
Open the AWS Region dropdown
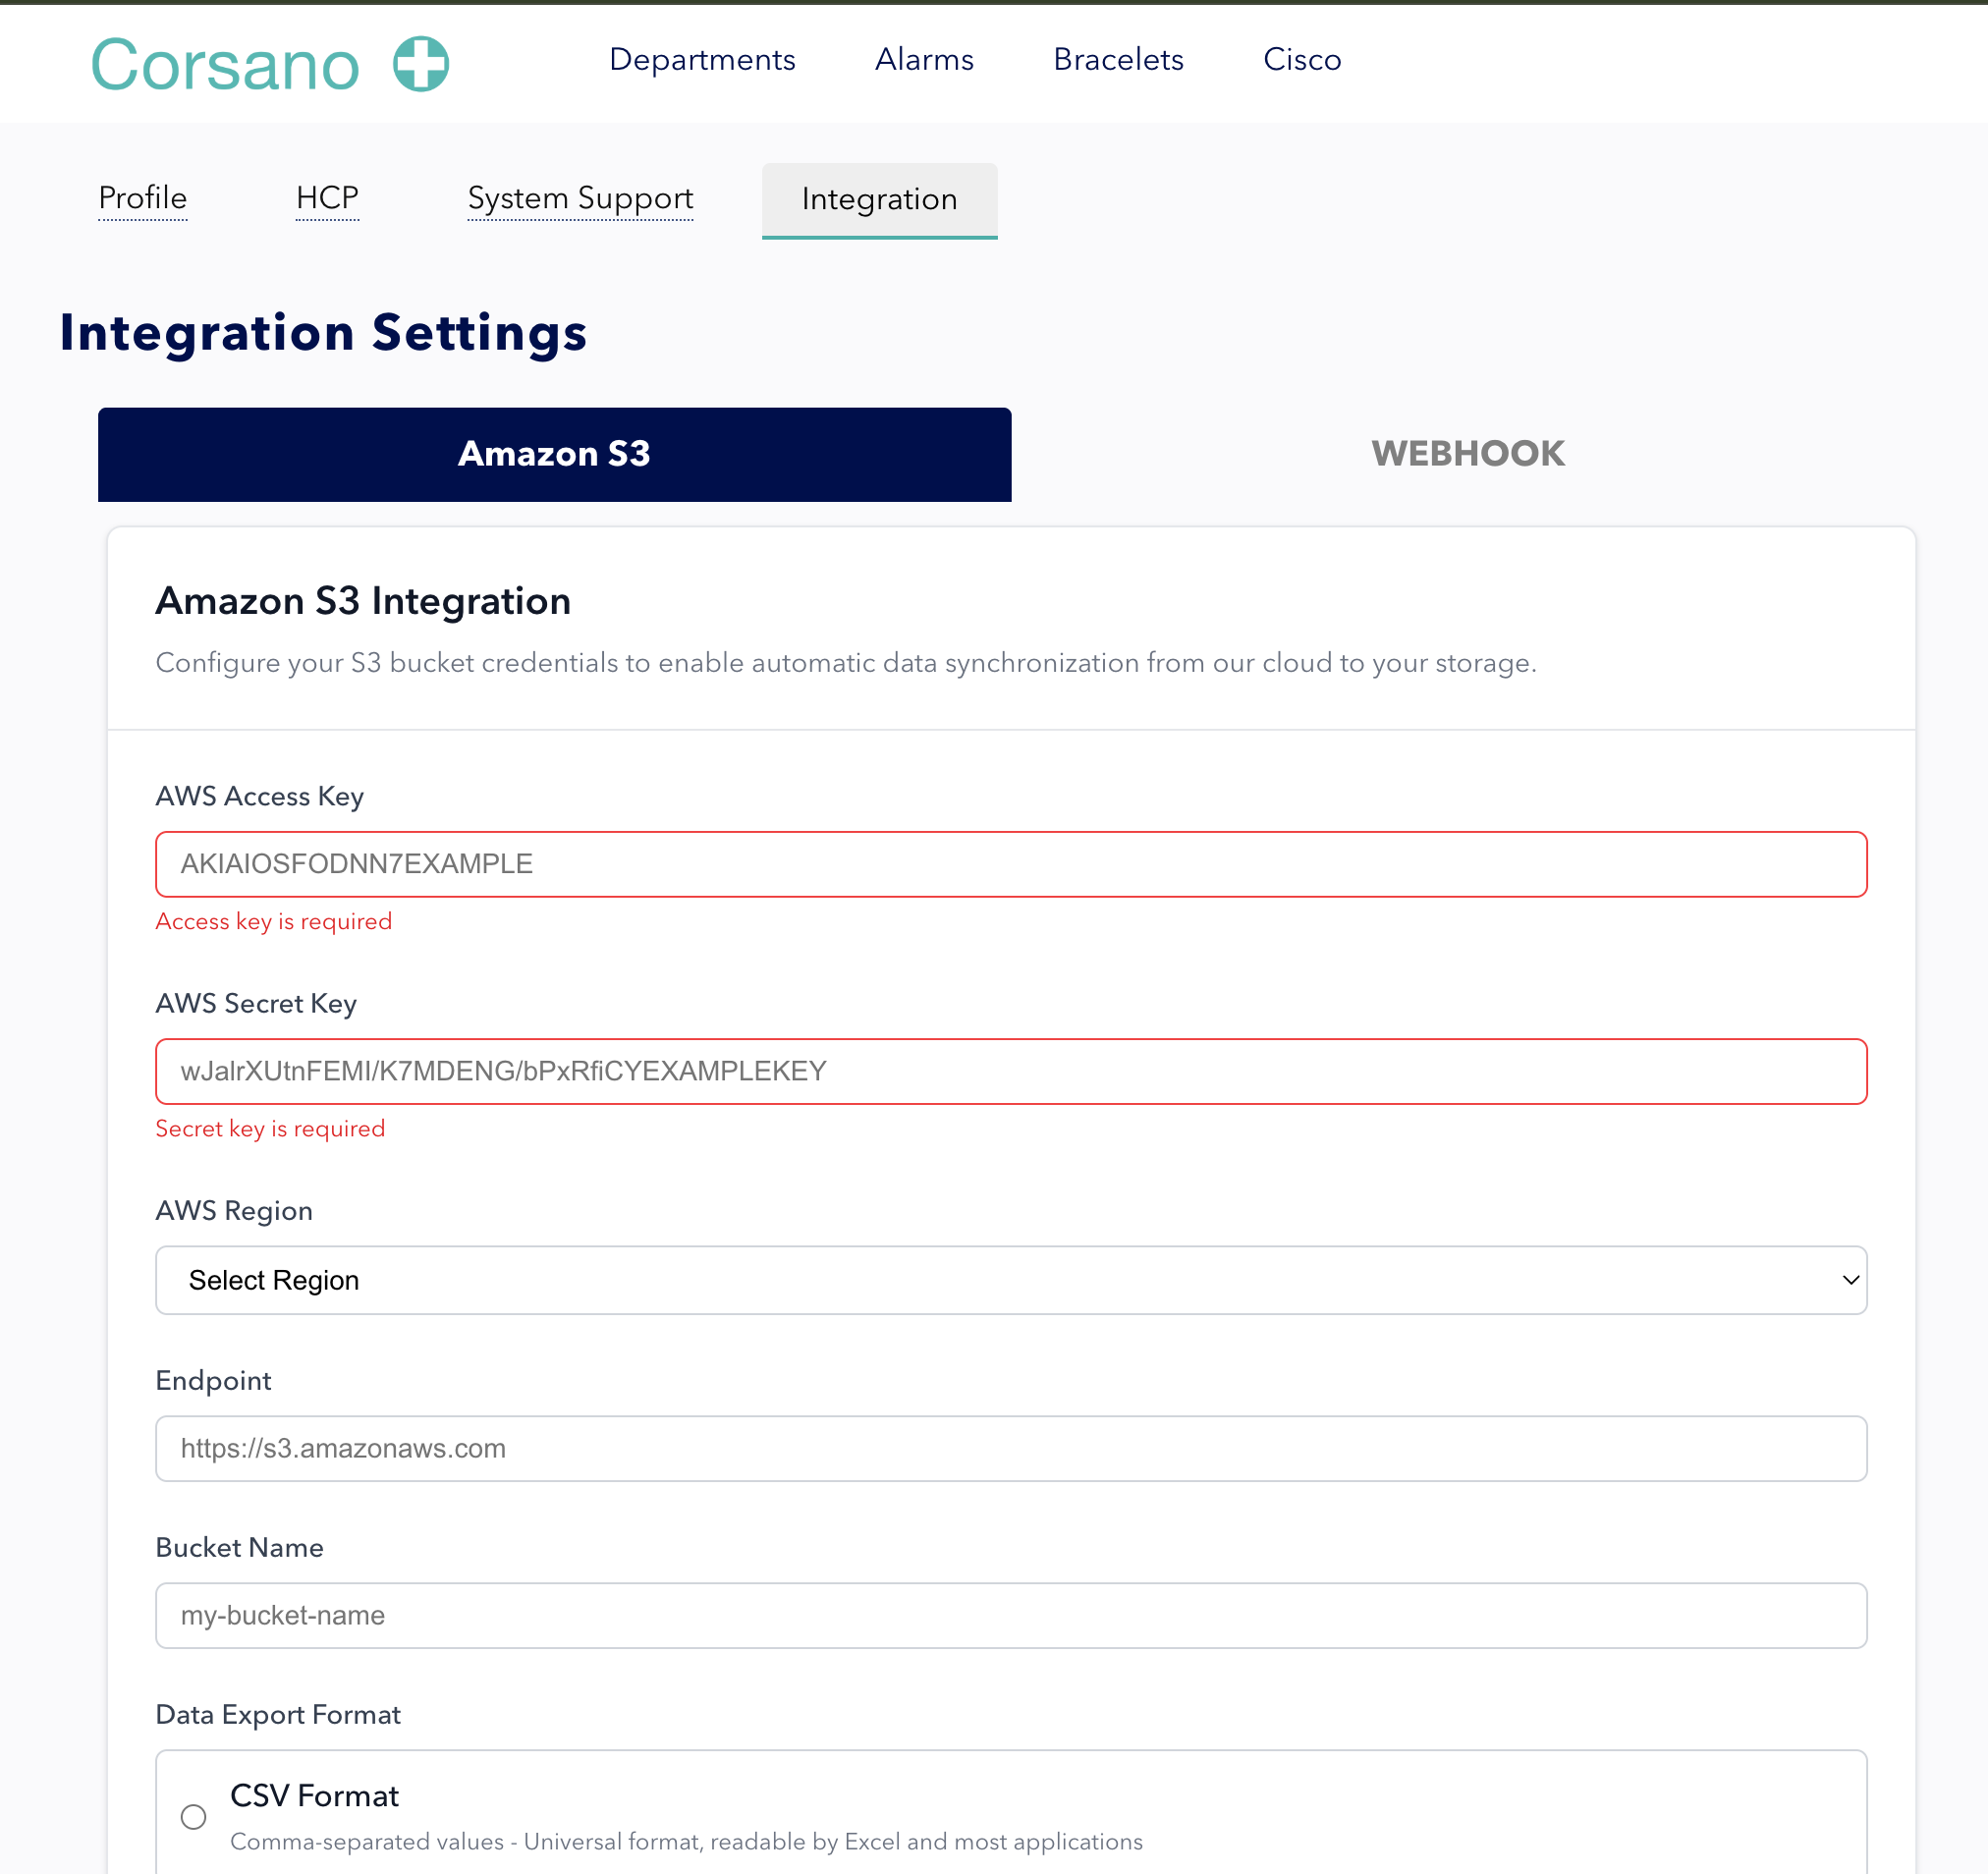click(1010, 1280)
